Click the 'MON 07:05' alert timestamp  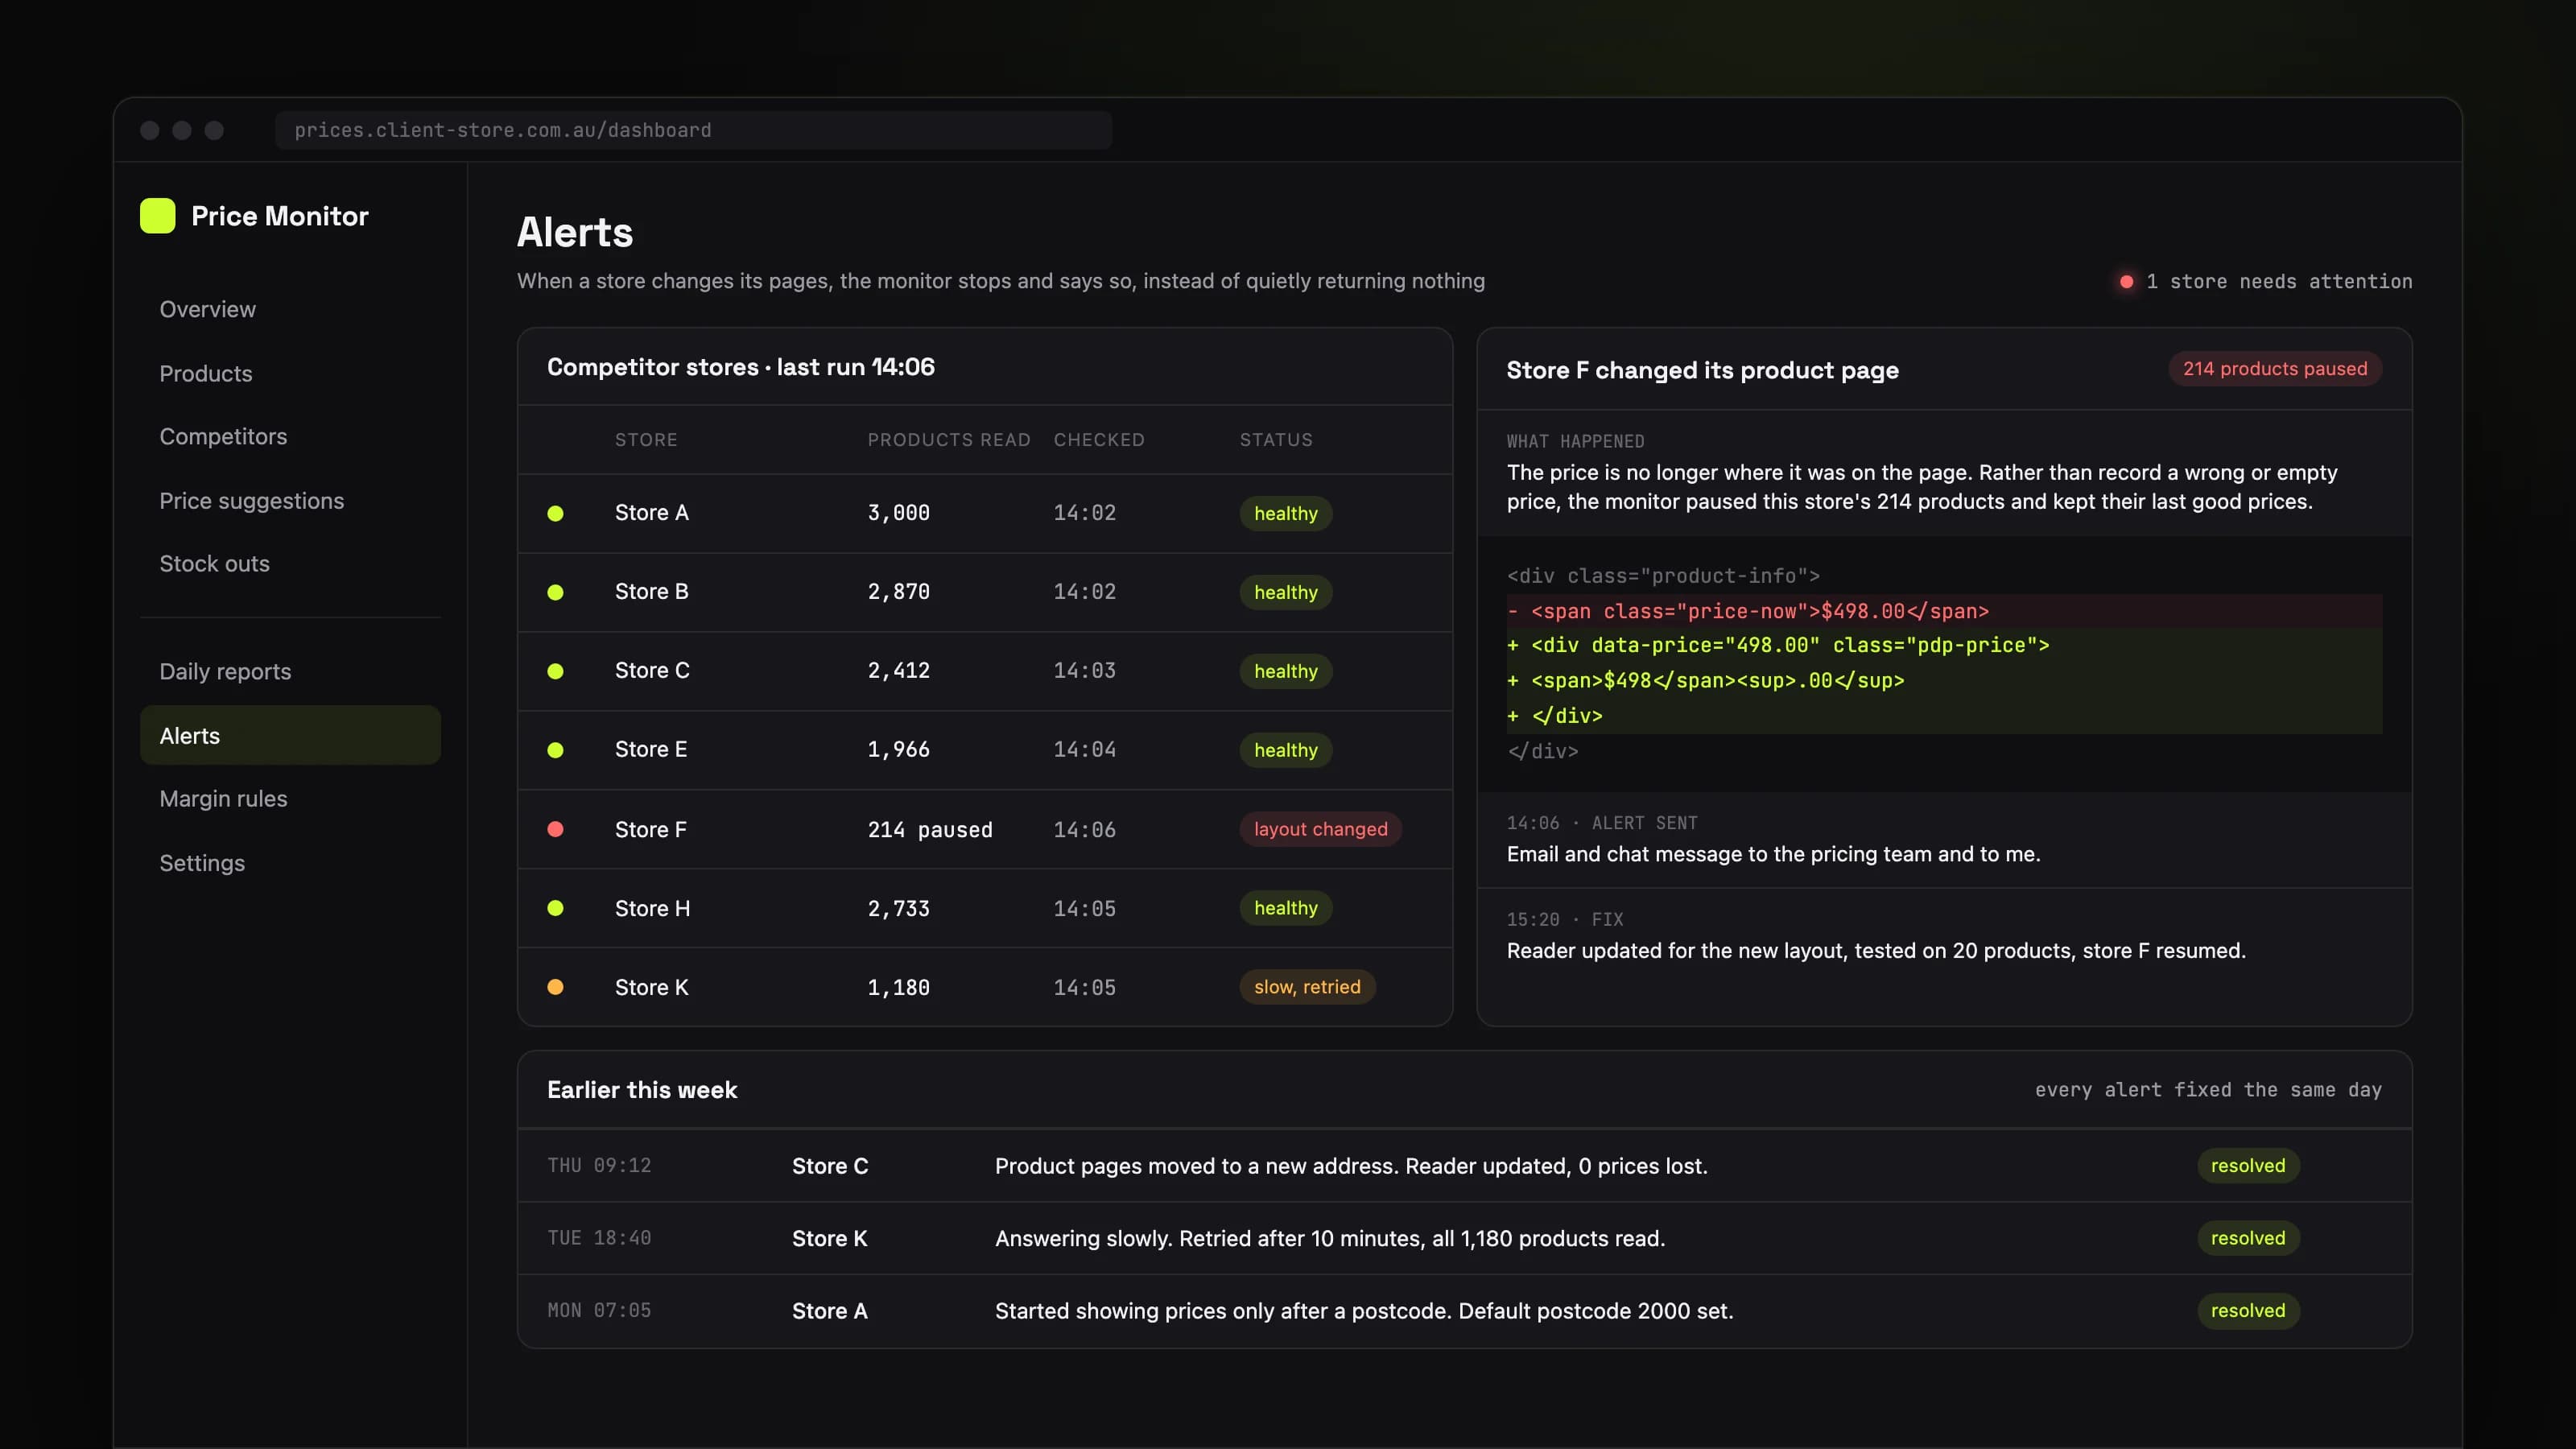tap(598, 1311)
